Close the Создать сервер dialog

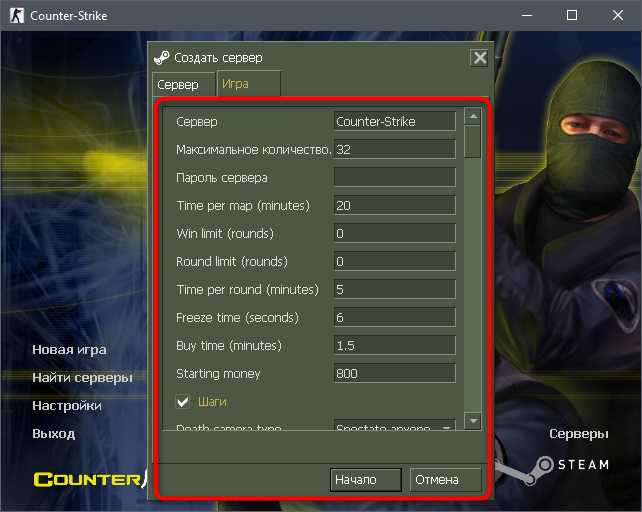coord(479,58)
